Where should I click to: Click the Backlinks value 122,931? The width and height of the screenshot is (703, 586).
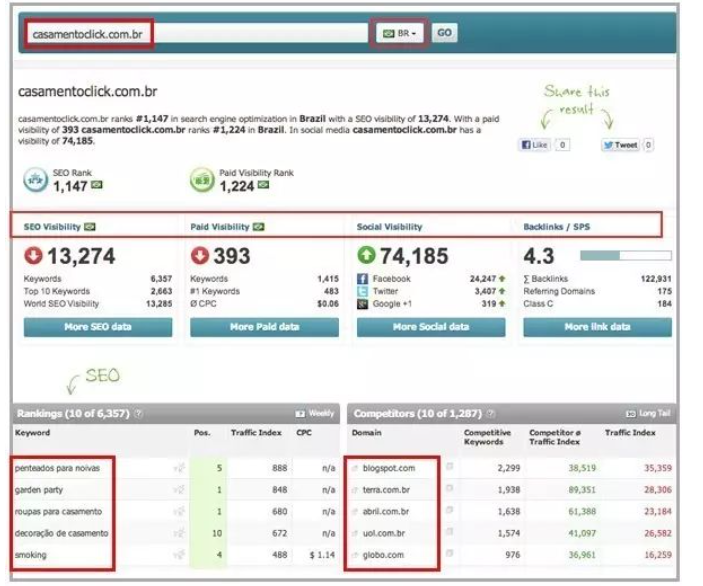pyautogui.click(x=656, y=279)
